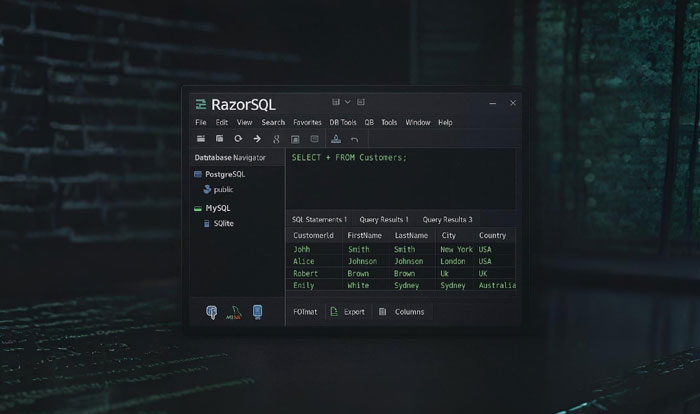Select the 'Enily' cell in results
Image resolution: width=700 pixels, height=414 pixels.
pos(304,285)
